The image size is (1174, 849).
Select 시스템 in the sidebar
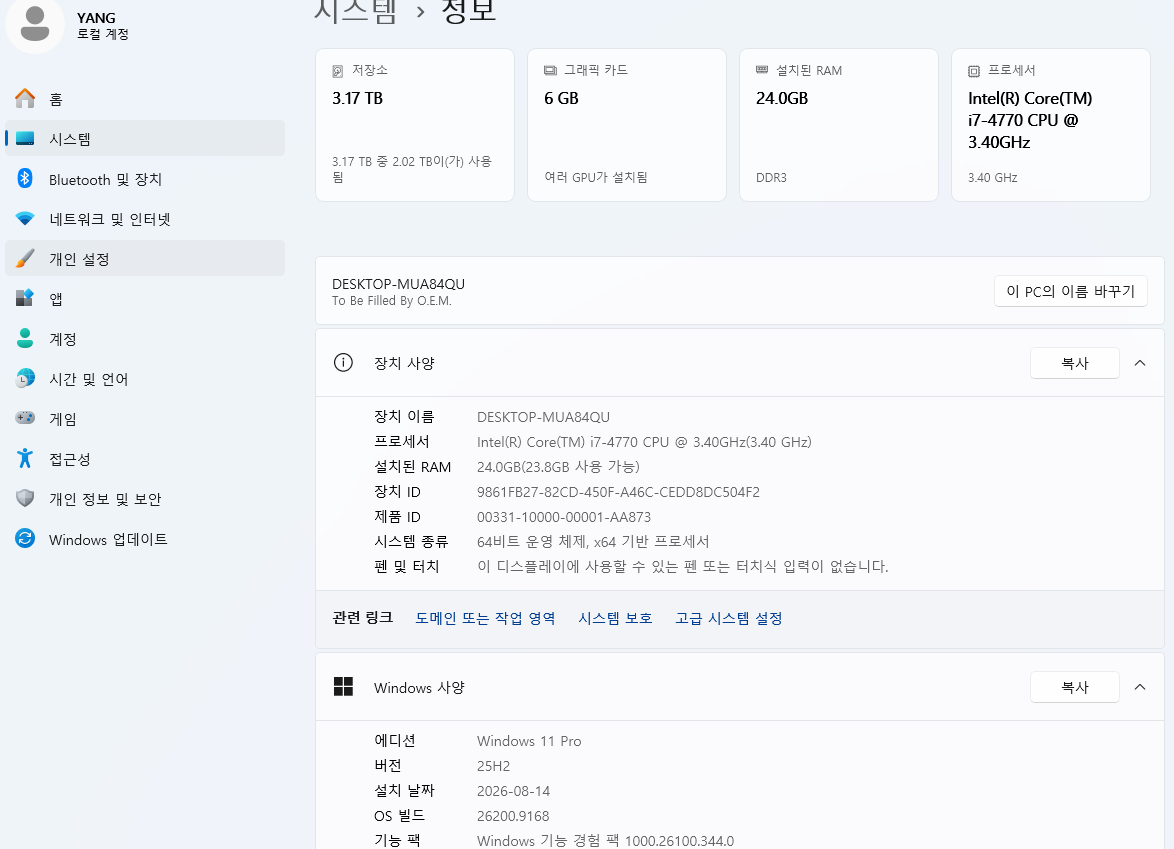[145, 139]
